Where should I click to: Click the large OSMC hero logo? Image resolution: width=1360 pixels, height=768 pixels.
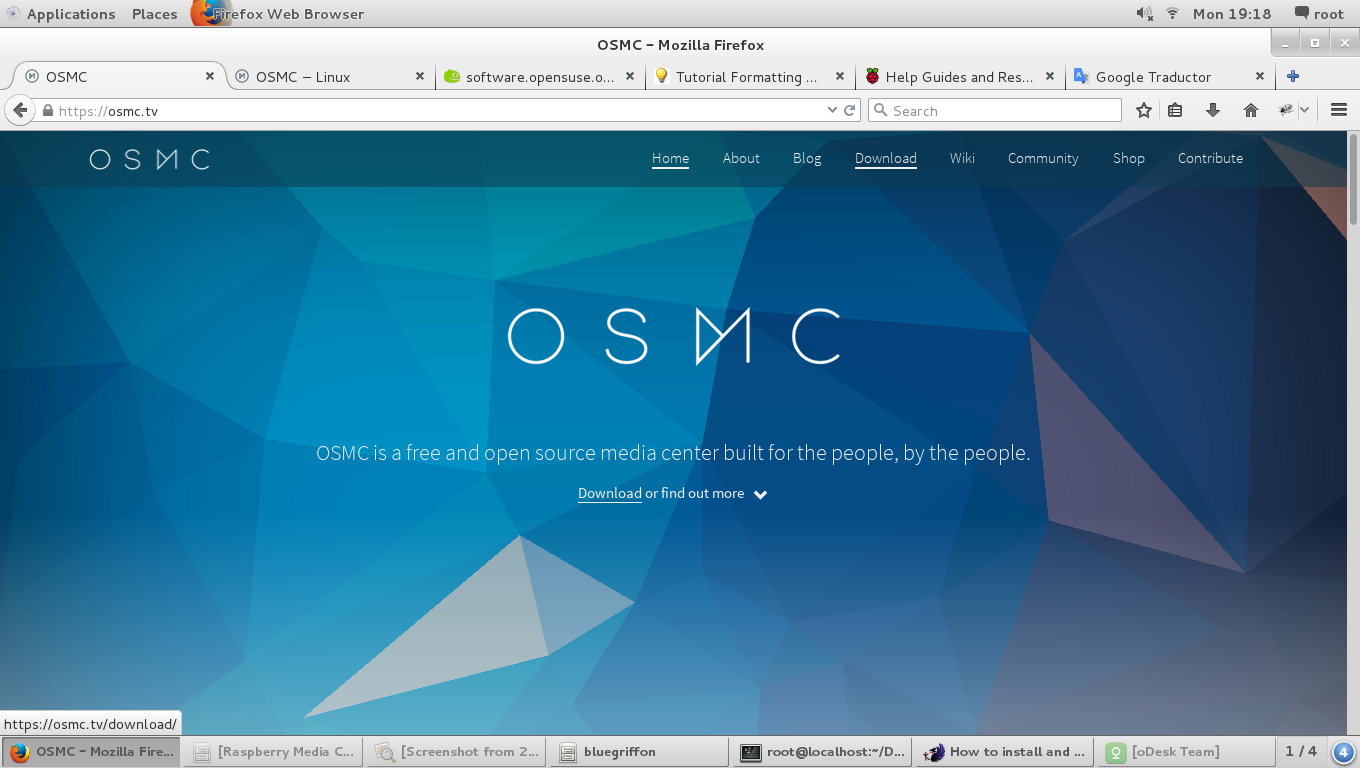click(674, 336)
